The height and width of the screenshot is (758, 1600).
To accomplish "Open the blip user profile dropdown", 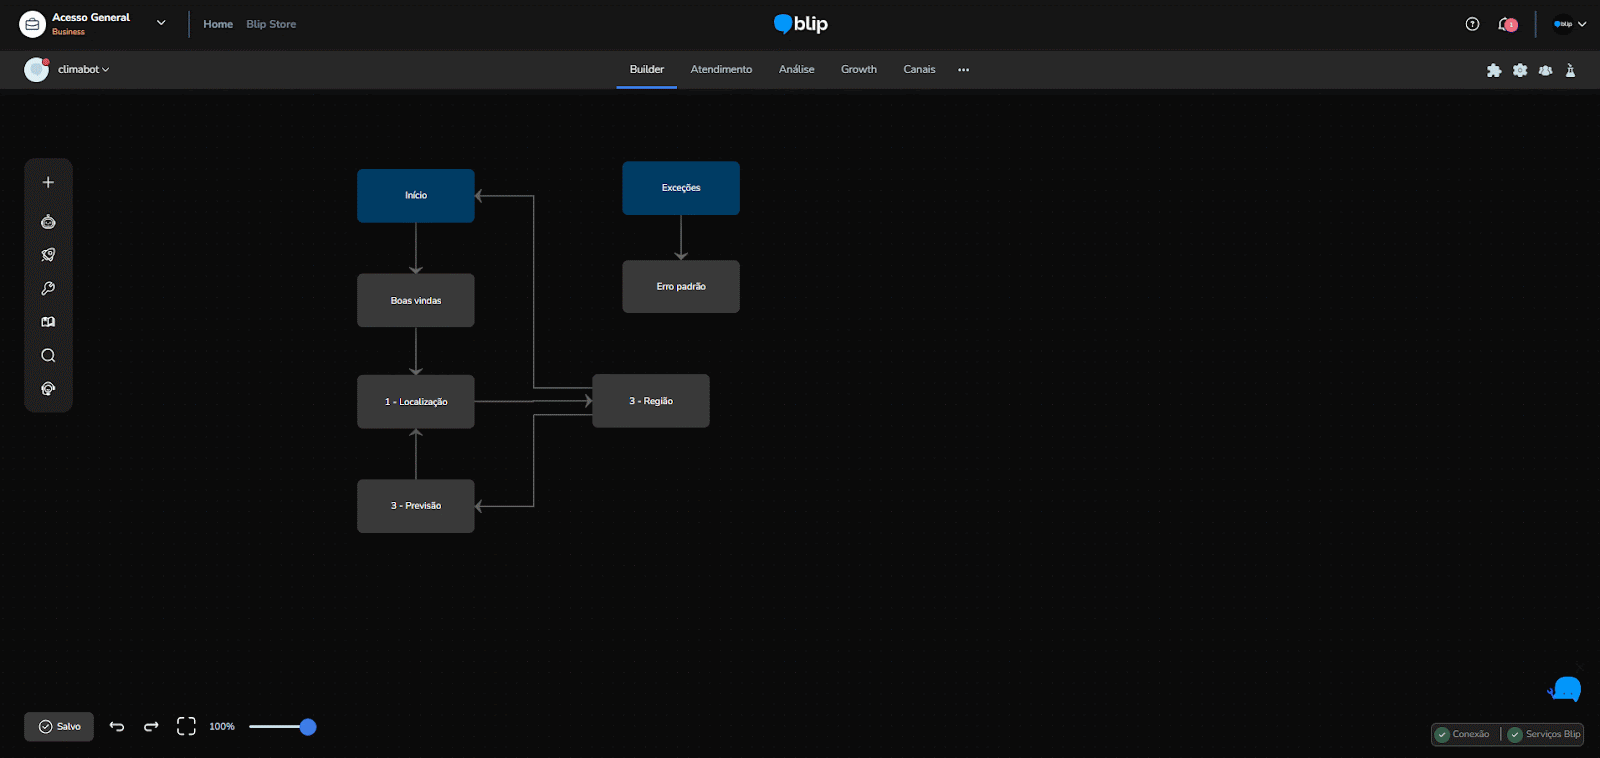I will [x=1569, y=24].
